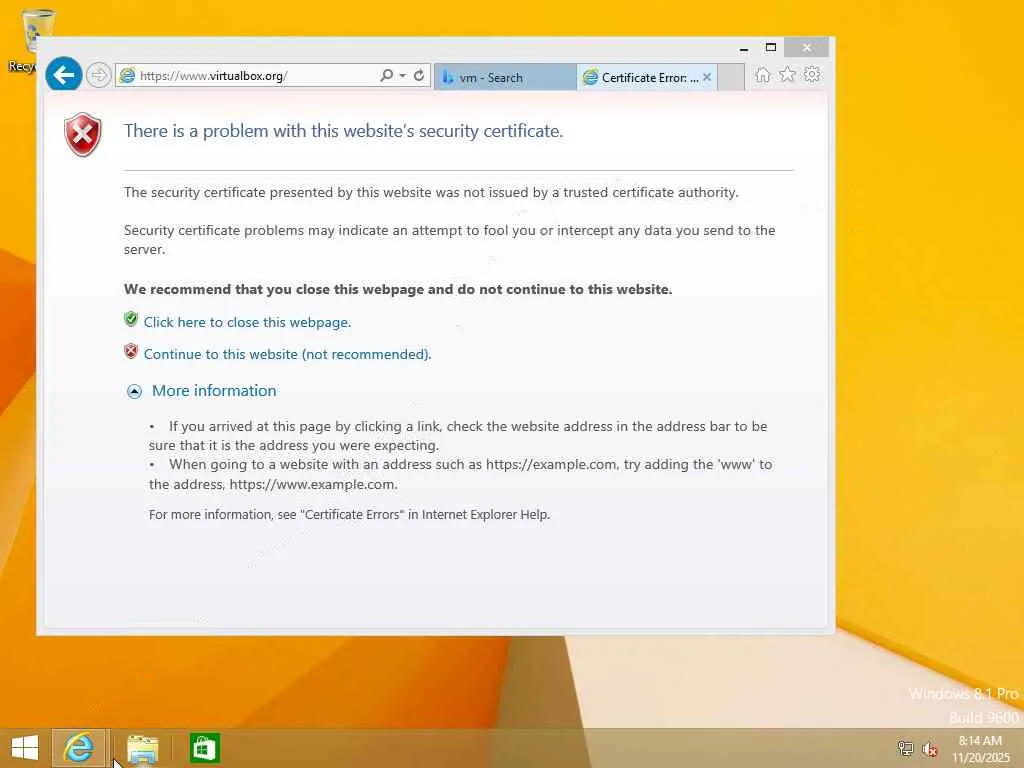Viewport: 1024px width, 768px height.
Task: Click 'Click here to close this webpage' link
Action: coord(248,322)
